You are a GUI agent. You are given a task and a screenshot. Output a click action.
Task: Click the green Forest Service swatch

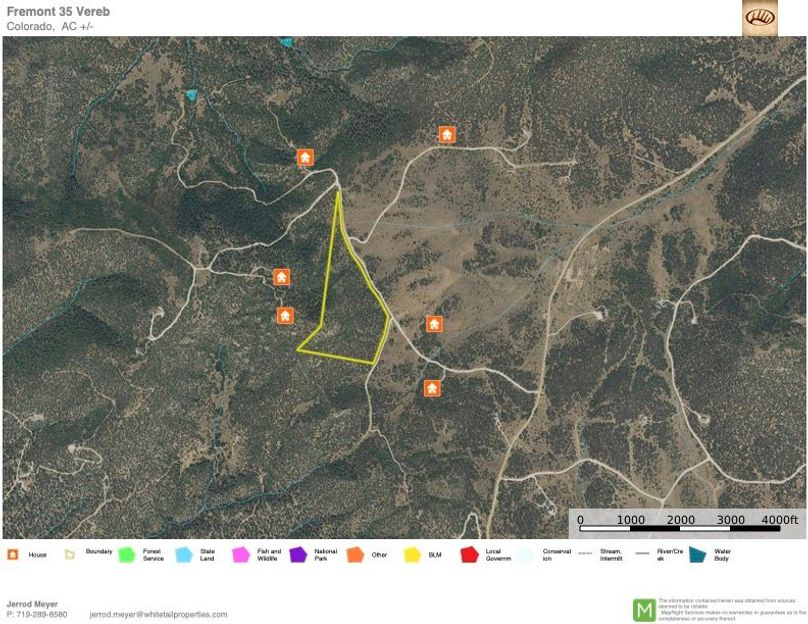(127, 555)
